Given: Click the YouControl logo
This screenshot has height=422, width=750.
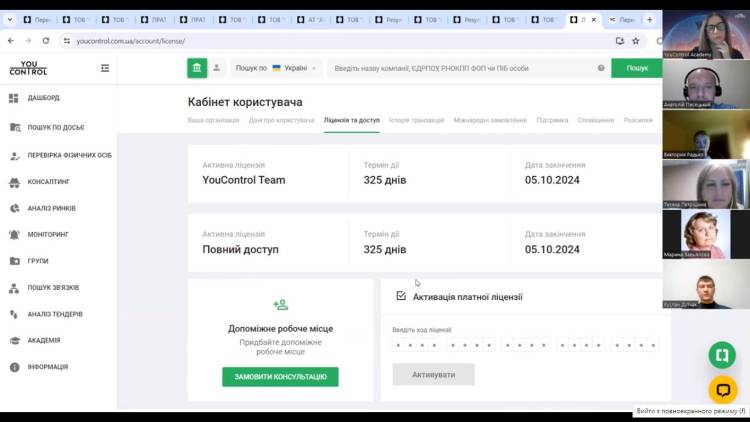Looking at the screenshot, I should (28, 68).
